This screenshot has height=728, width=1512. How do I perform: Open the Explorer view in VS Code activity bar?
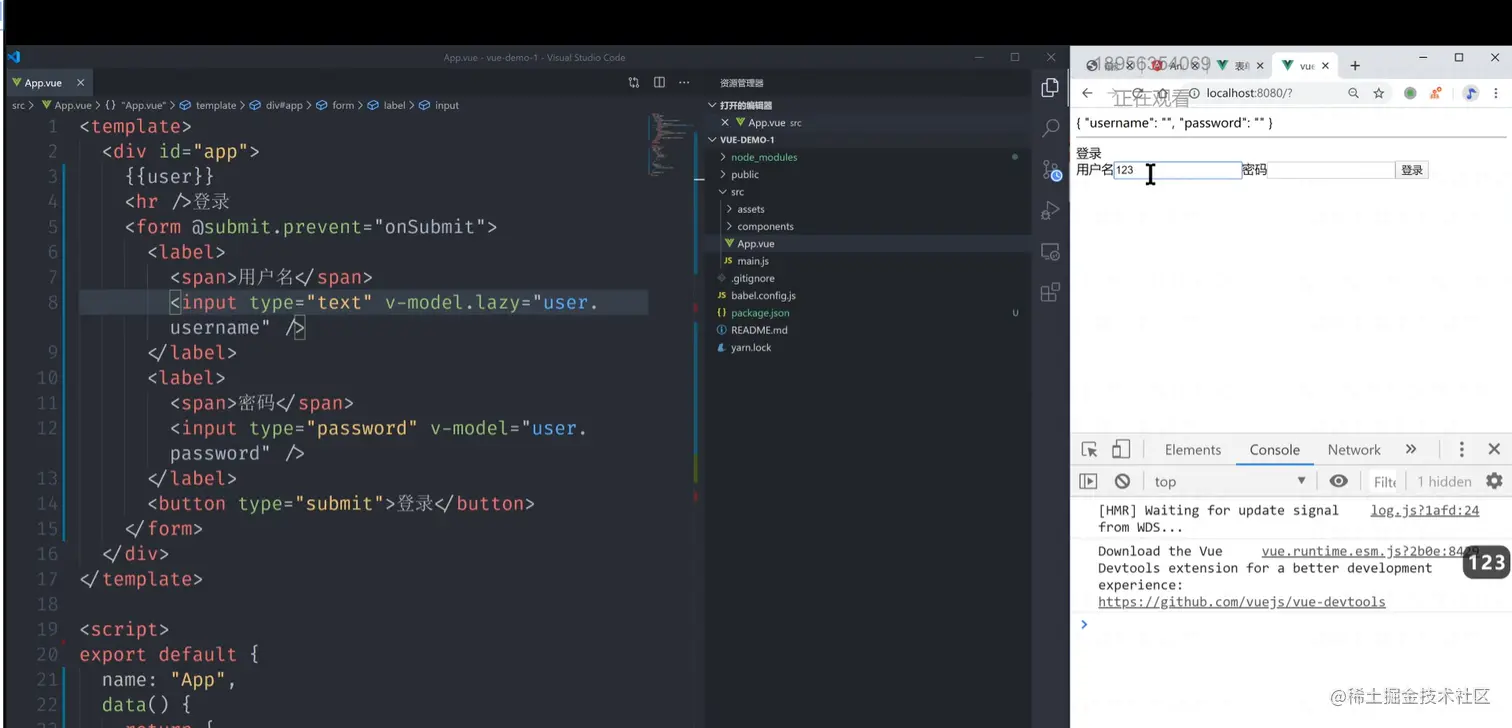coord(1050,88)
